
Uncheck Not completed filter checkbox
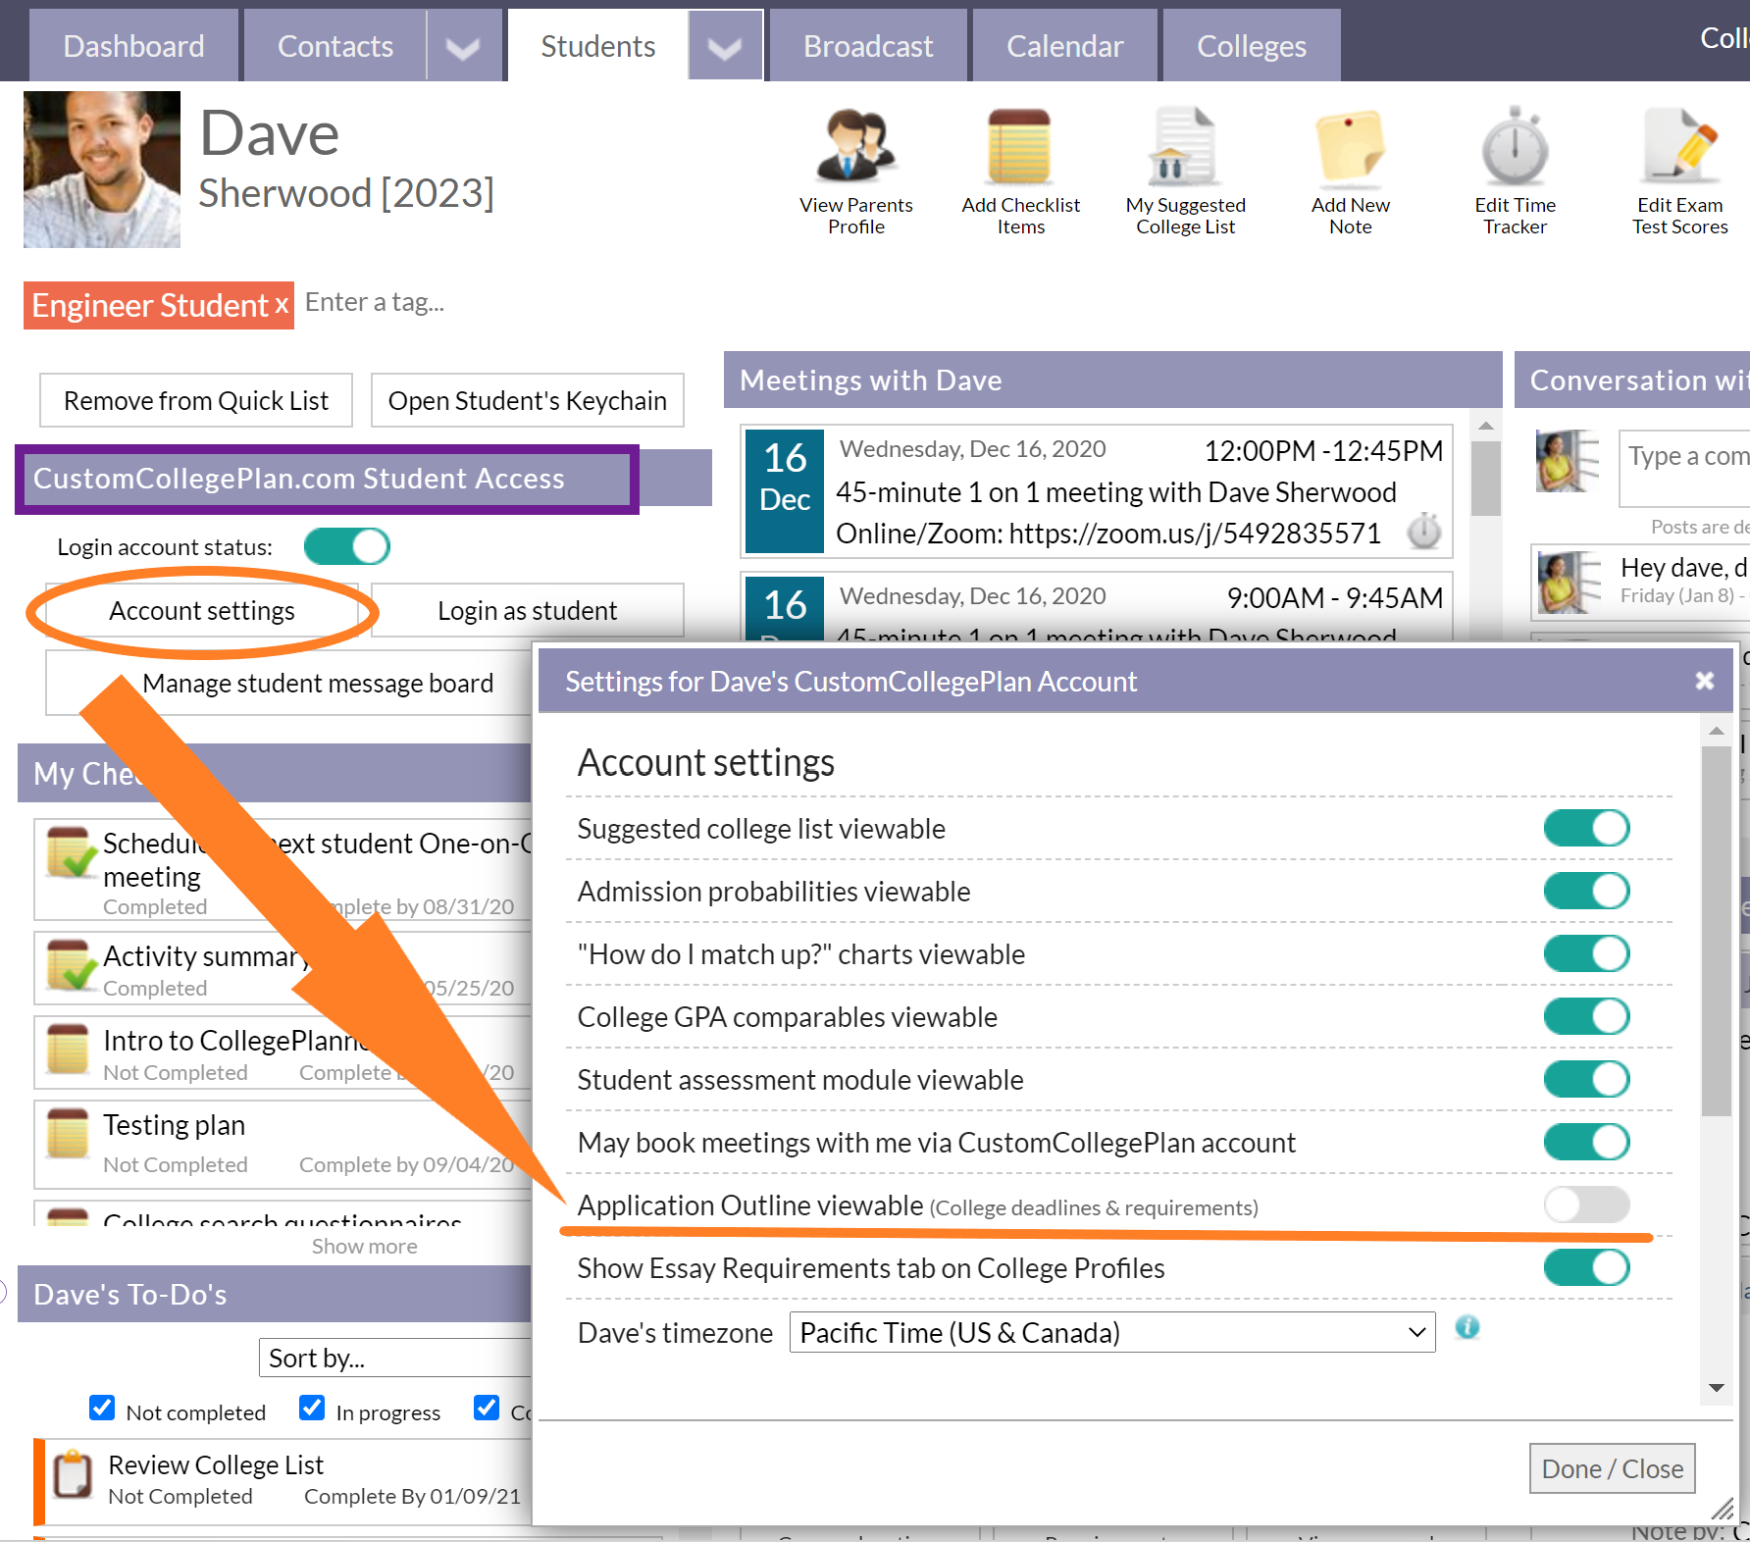[102, 1408]
